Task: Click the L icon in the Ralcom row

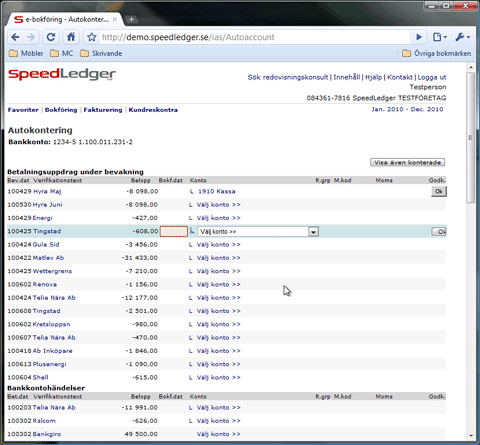Action: tap(191, 421)
